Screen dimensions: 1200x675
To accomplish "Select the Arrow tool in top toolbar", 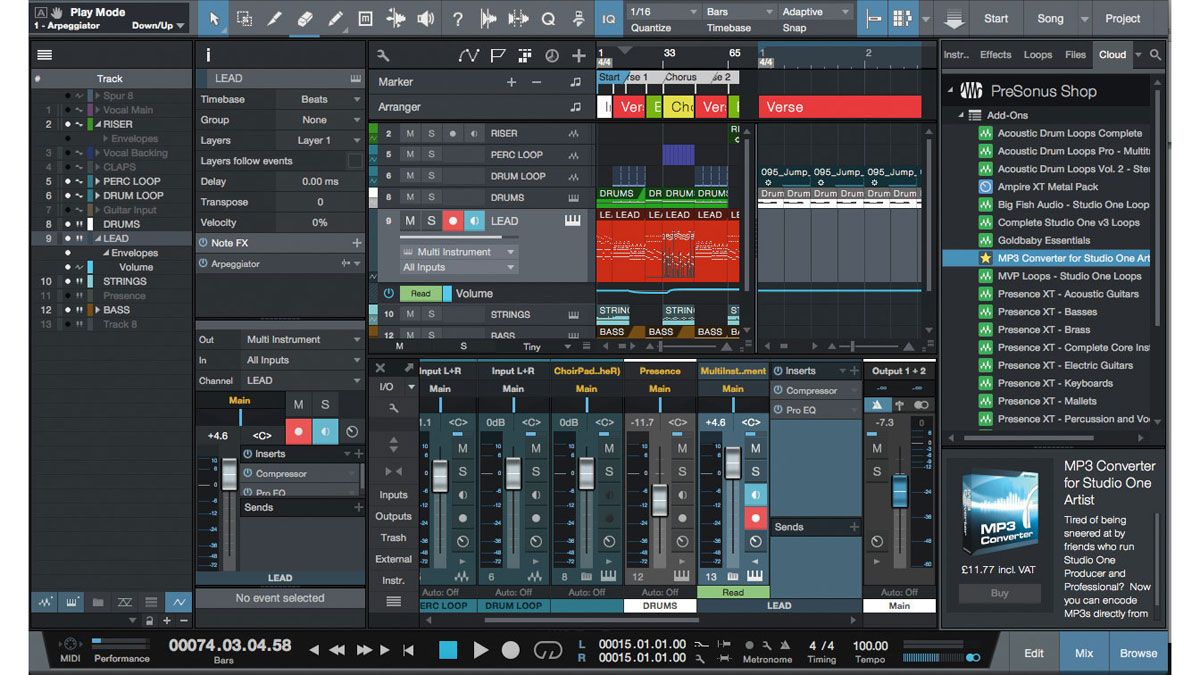I will [x=213, y=18].
